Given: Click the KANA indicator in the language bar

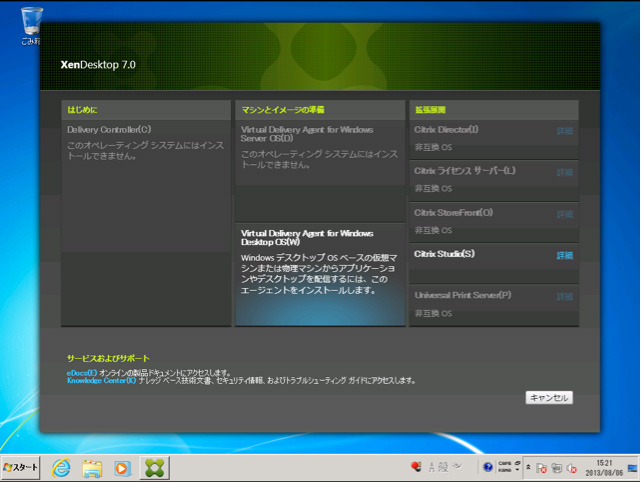Looking at the screenshot, I should [504, 470].
